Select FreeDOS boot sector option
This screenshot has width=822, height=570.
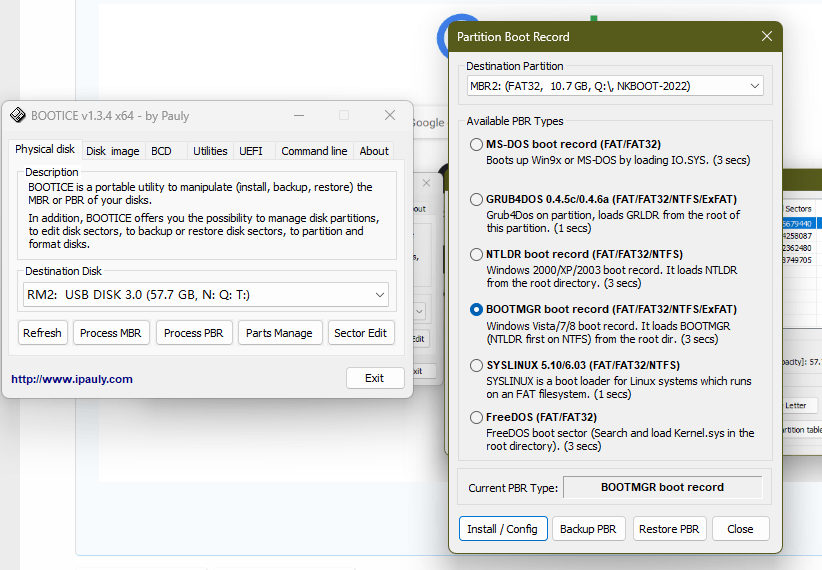[x=477, y=417]
